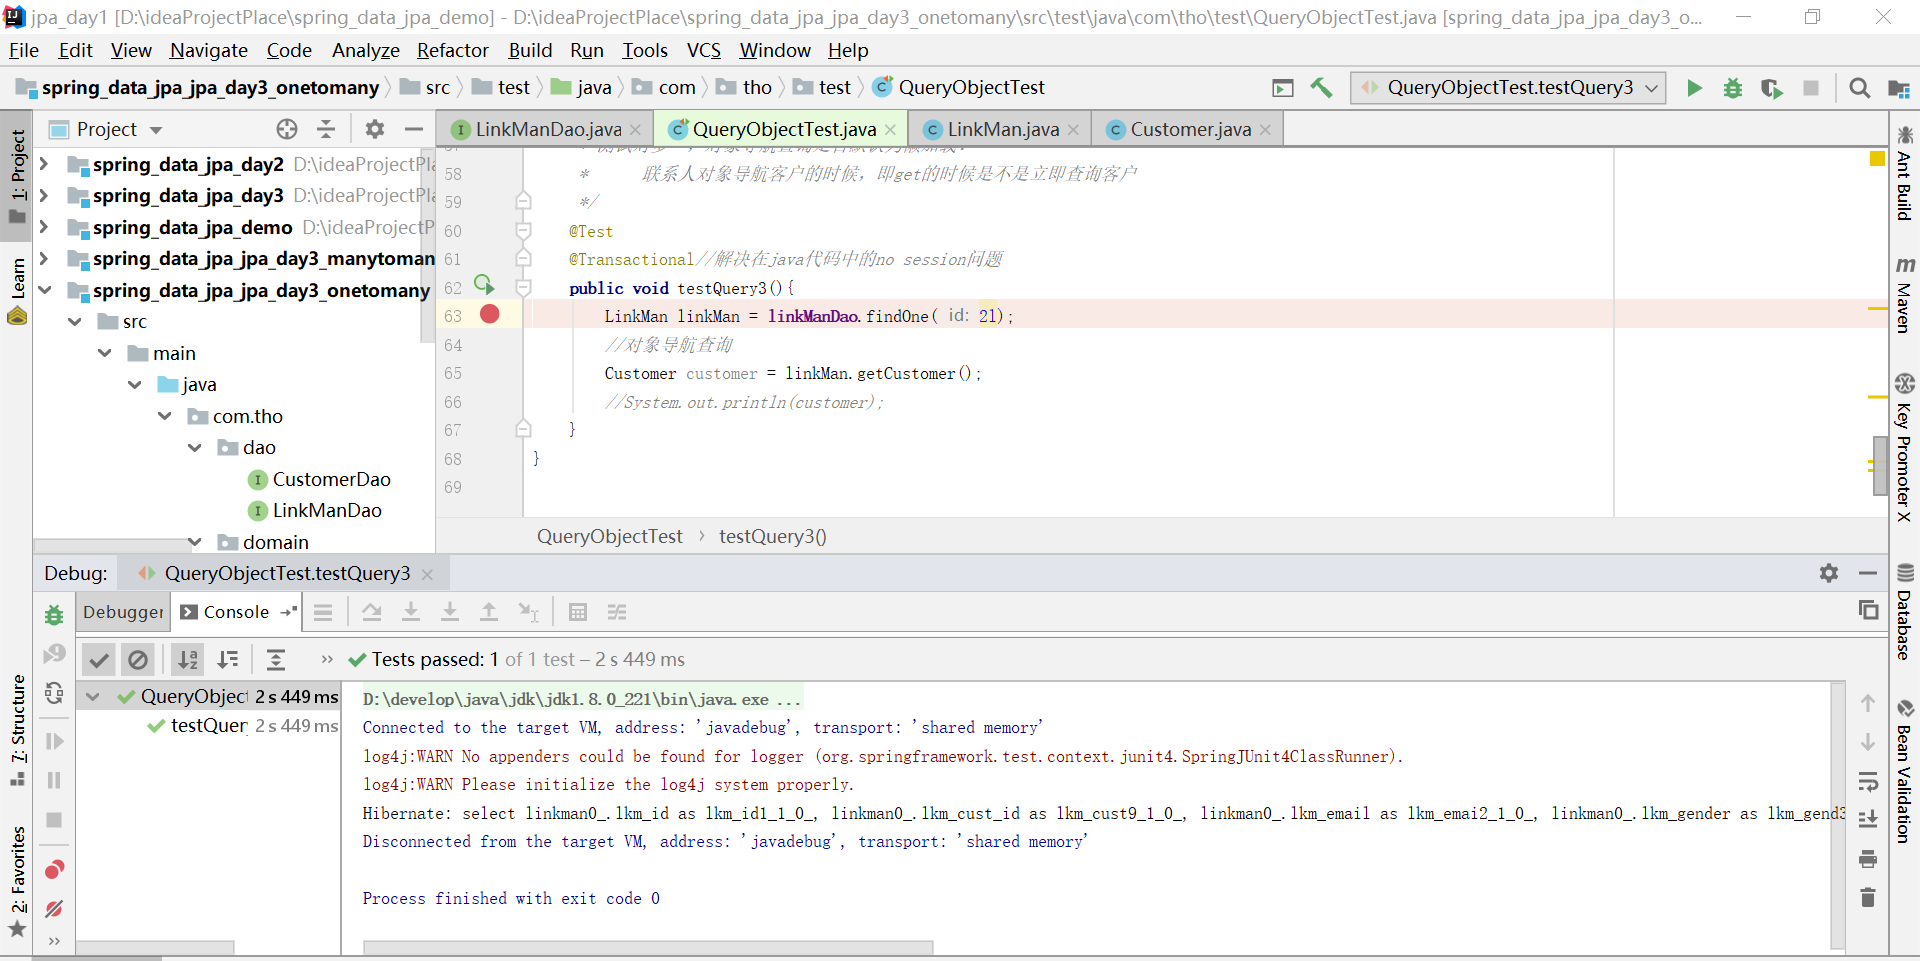Open the Ant Build tool window

pos(1904,172)
